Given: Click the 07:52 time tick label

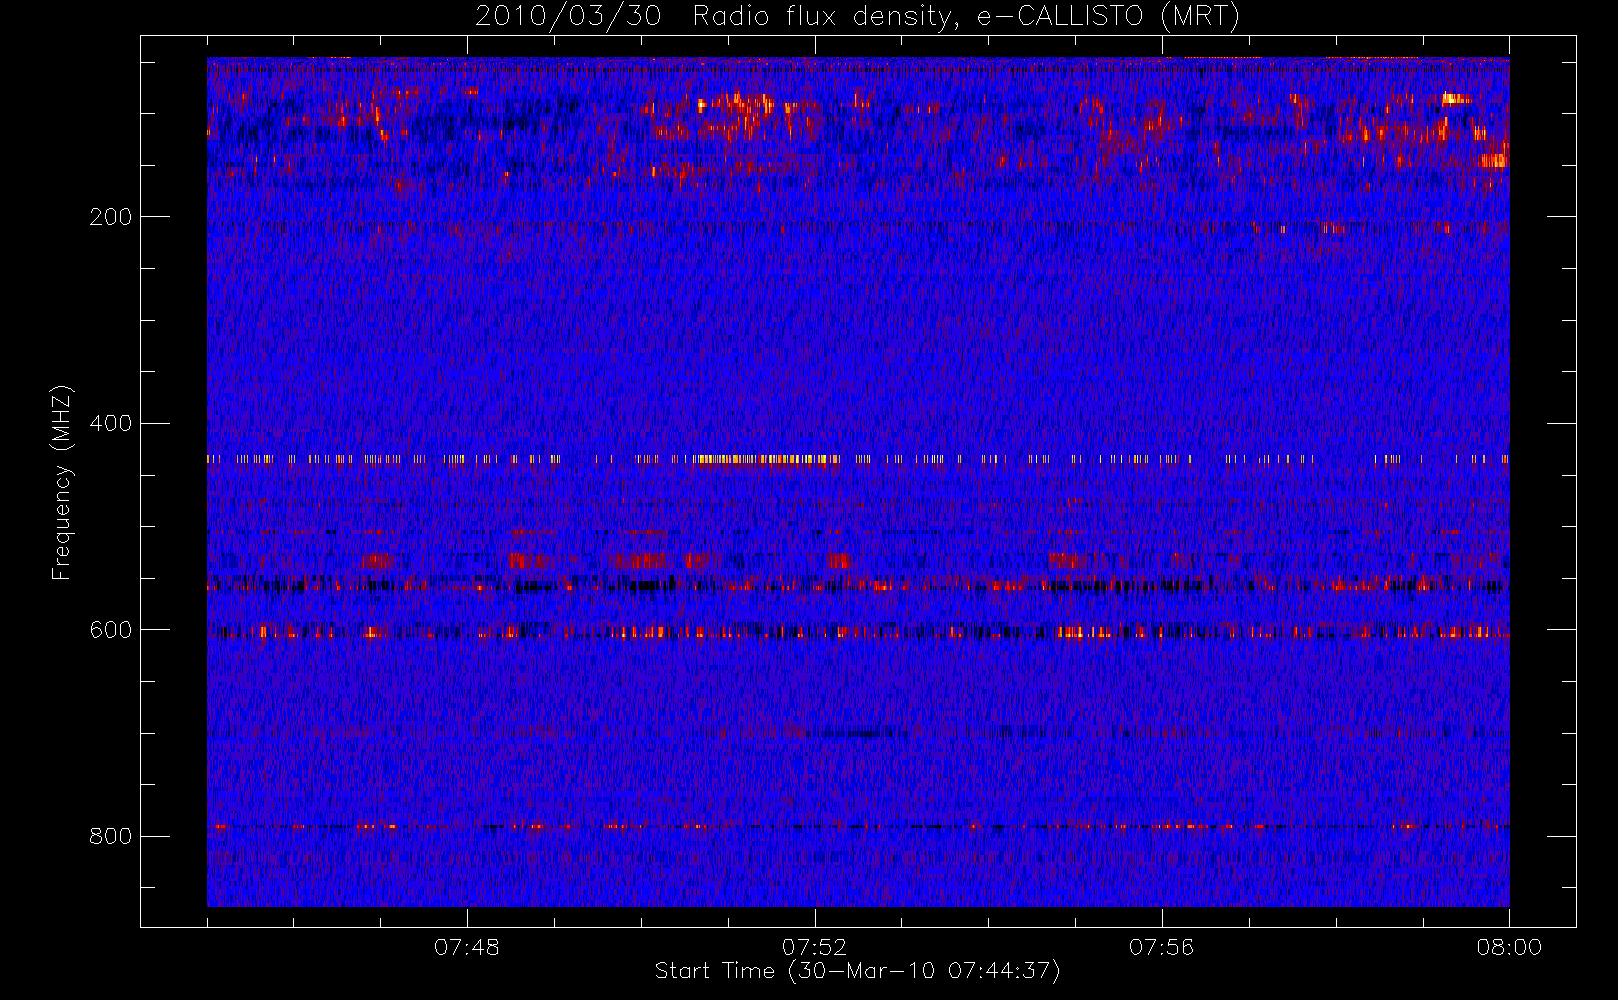Looking at the screenshot, I should click(814, 947).
